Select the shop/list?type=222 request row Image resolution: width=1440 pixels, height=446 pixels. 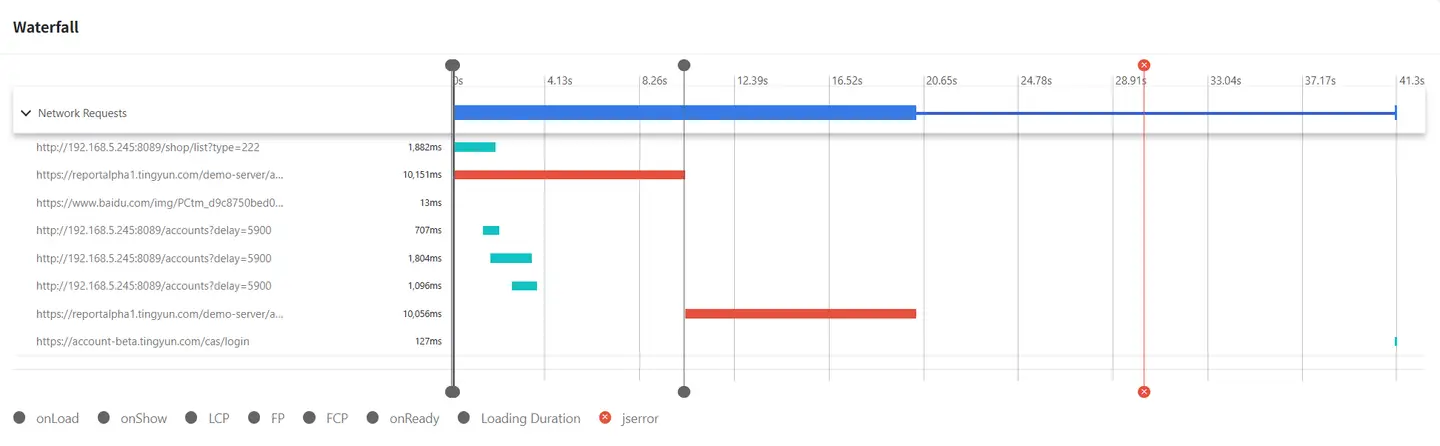click(720, 147)
